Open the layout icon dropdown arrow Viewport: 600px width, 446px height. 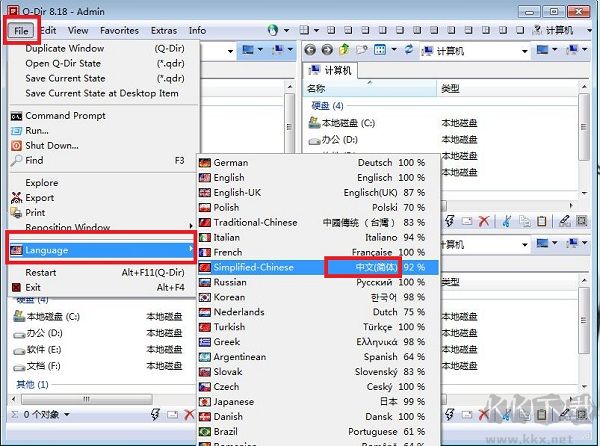click(x=316, y=30)
